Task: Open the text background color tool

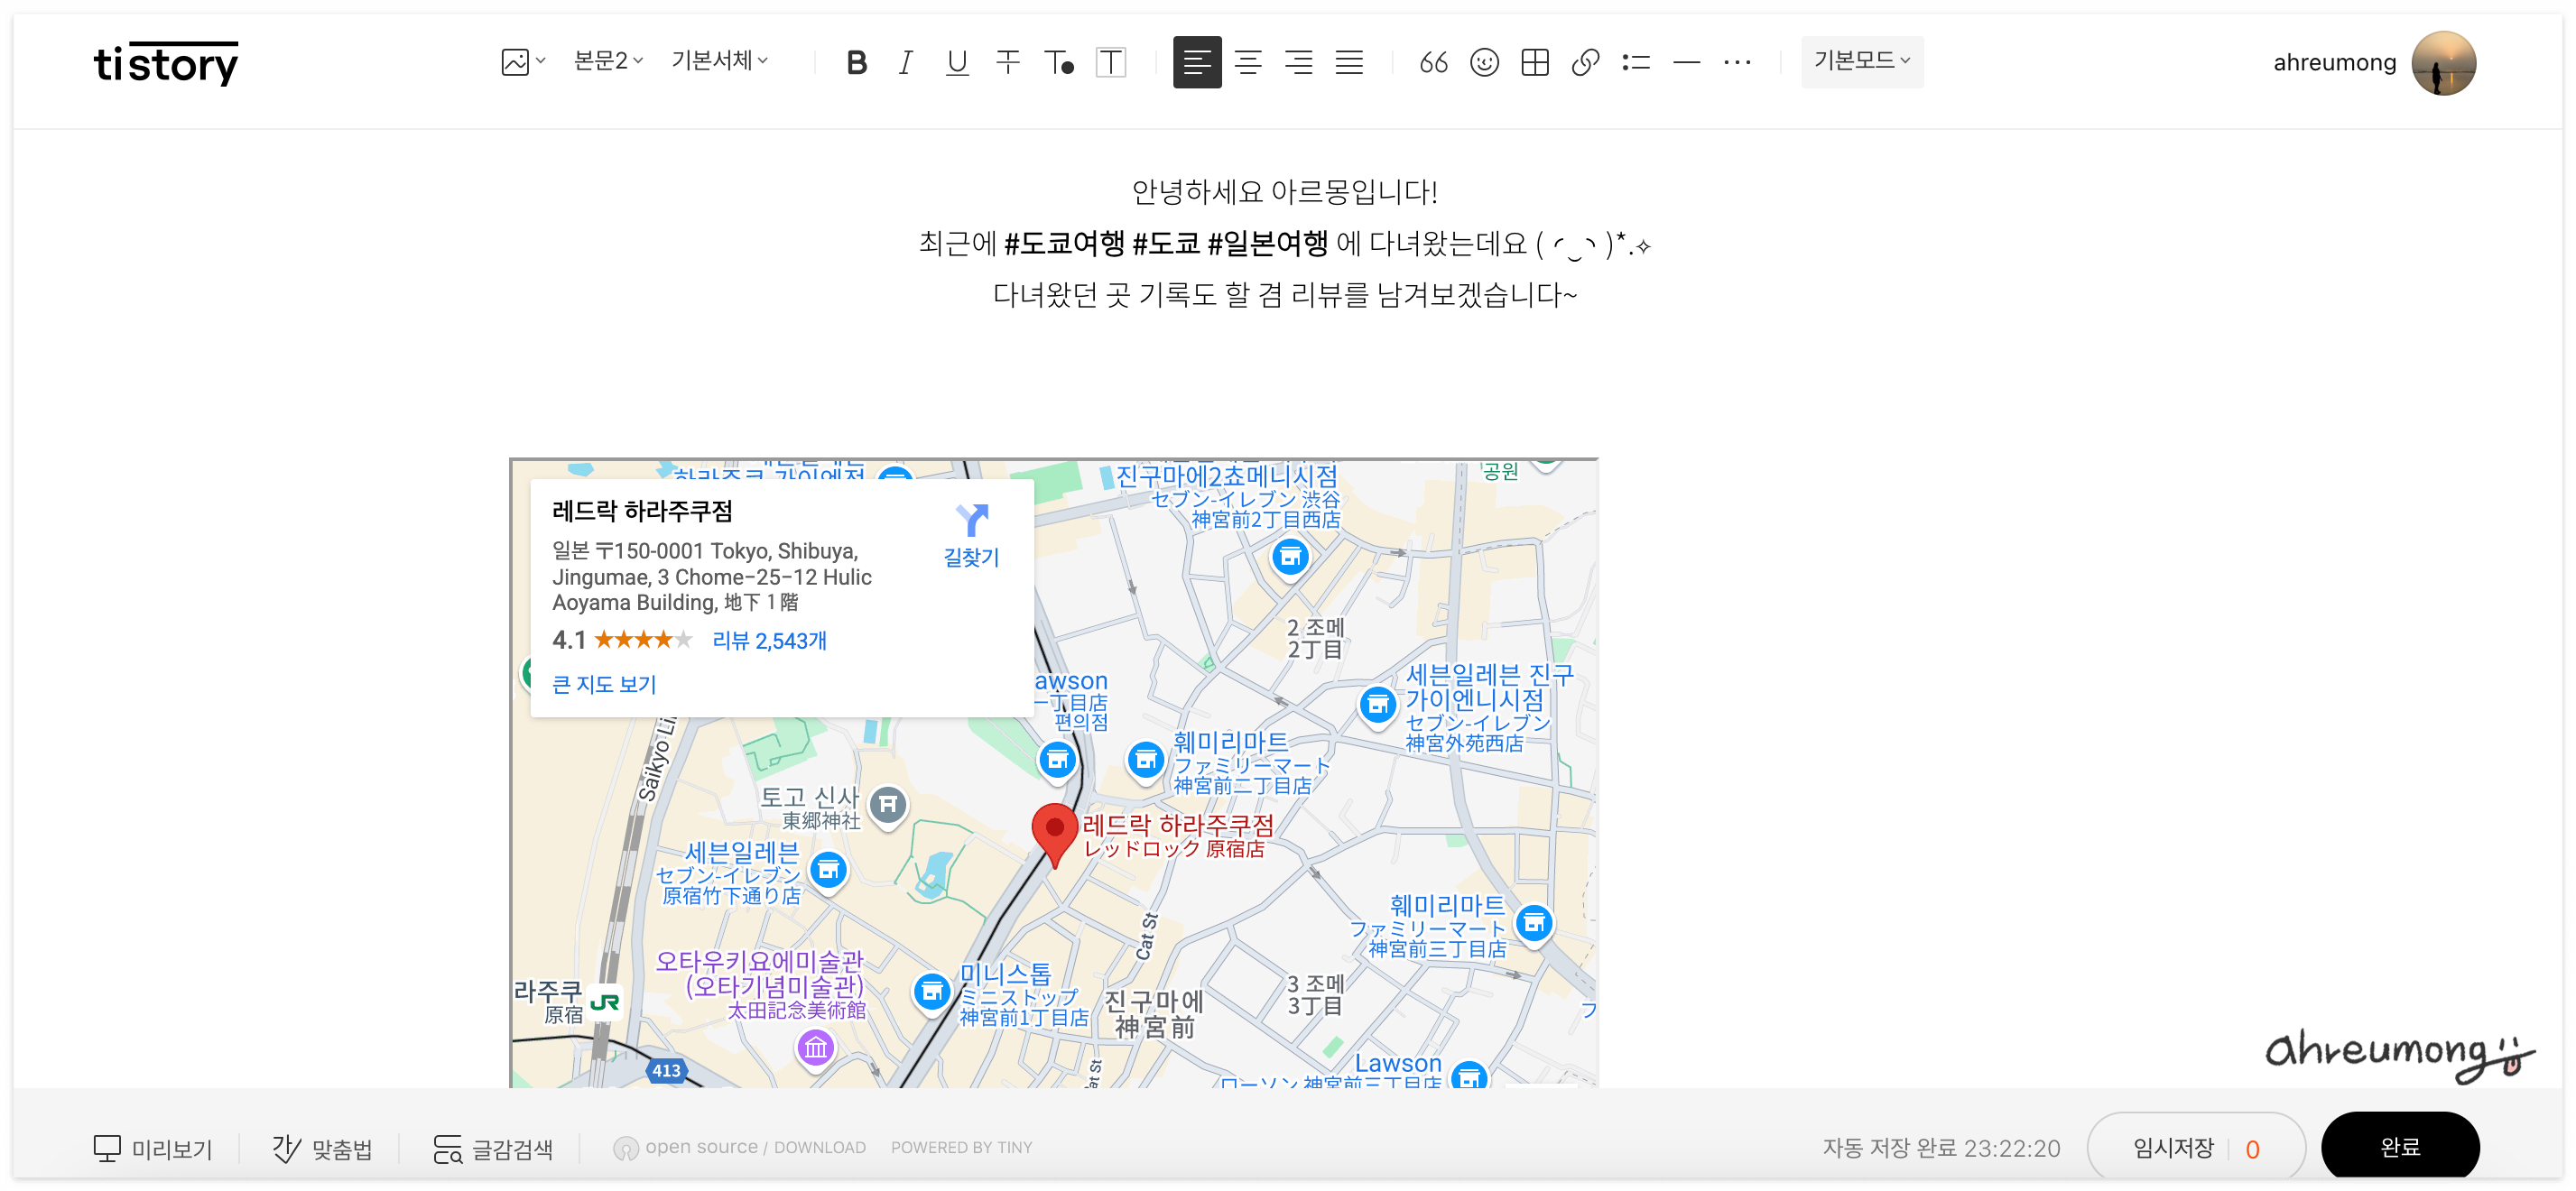Action: tap(1111, 63)
